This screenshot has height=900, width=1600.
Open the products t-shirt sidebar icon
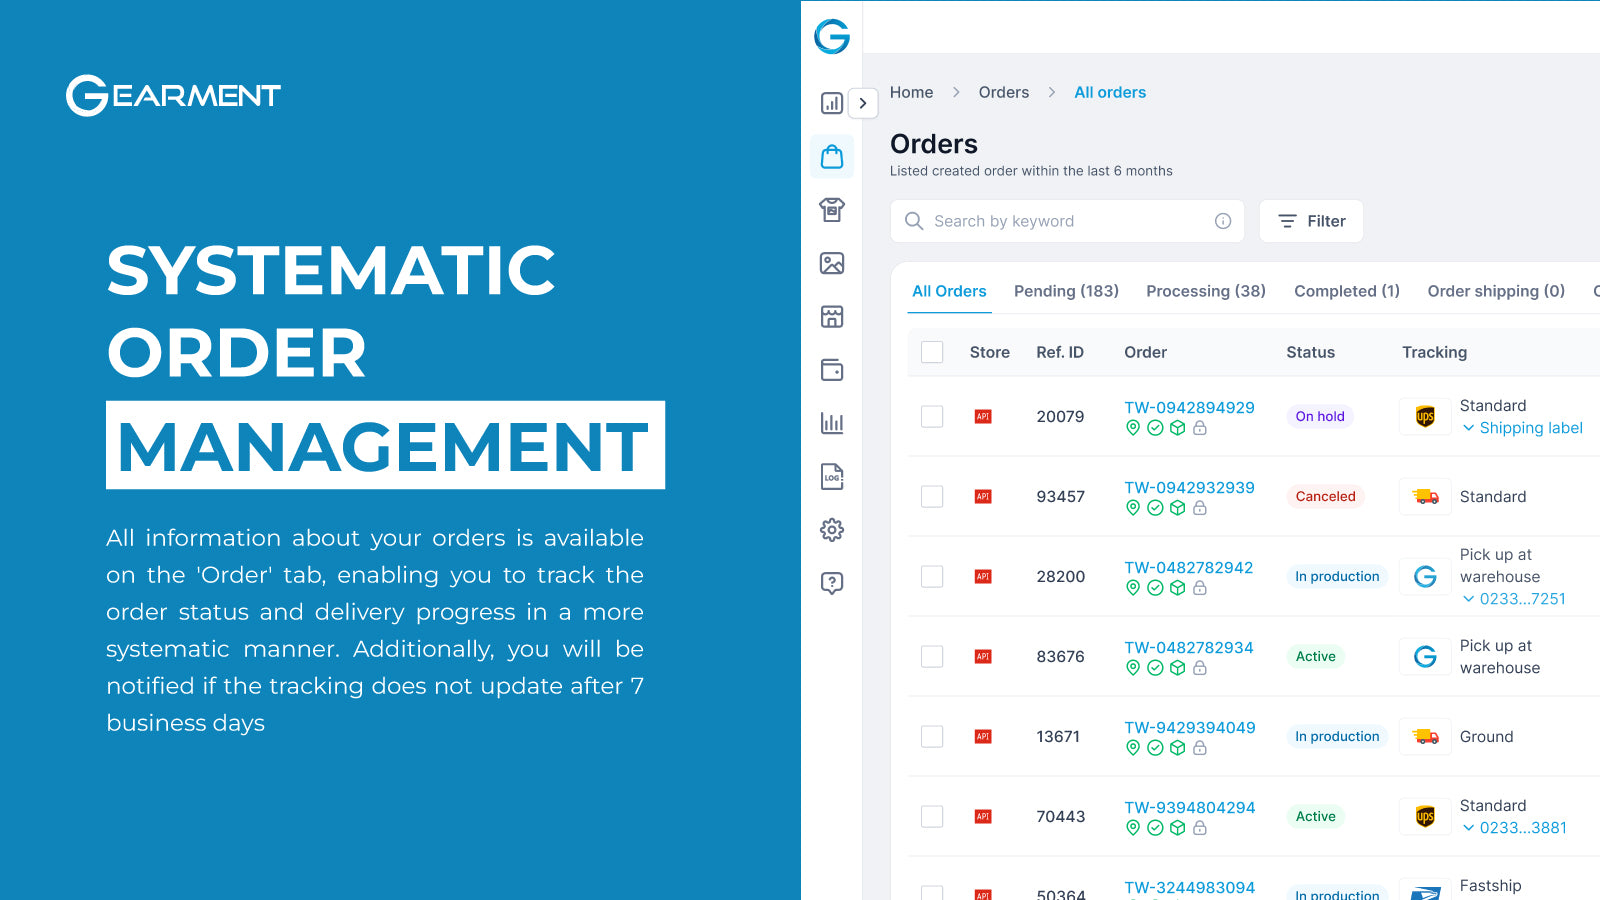(832, 210)
